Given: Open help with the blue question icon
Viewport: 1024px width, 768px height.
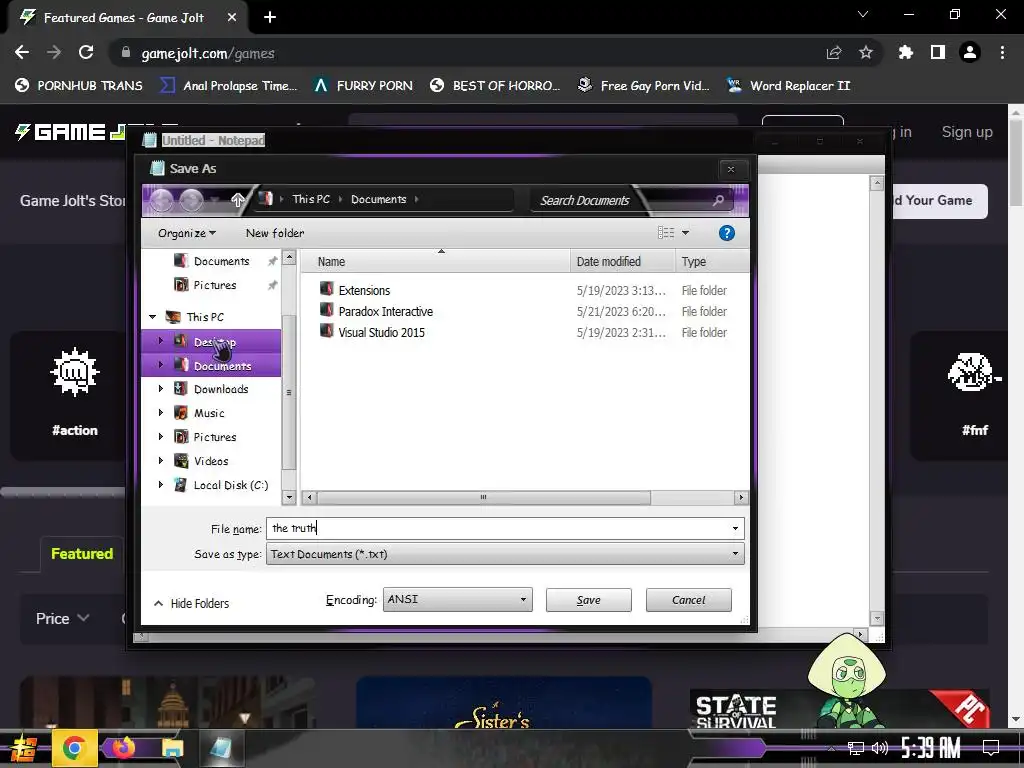Looking at the screenshot, I should [726, 233].
